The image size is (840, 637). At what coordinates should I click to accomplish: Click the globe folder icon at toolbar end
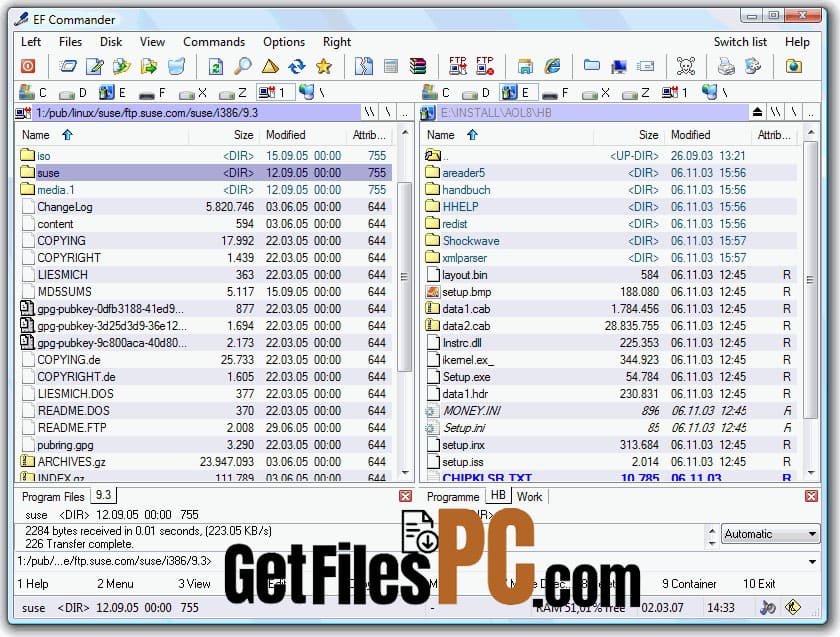point(794,66)
